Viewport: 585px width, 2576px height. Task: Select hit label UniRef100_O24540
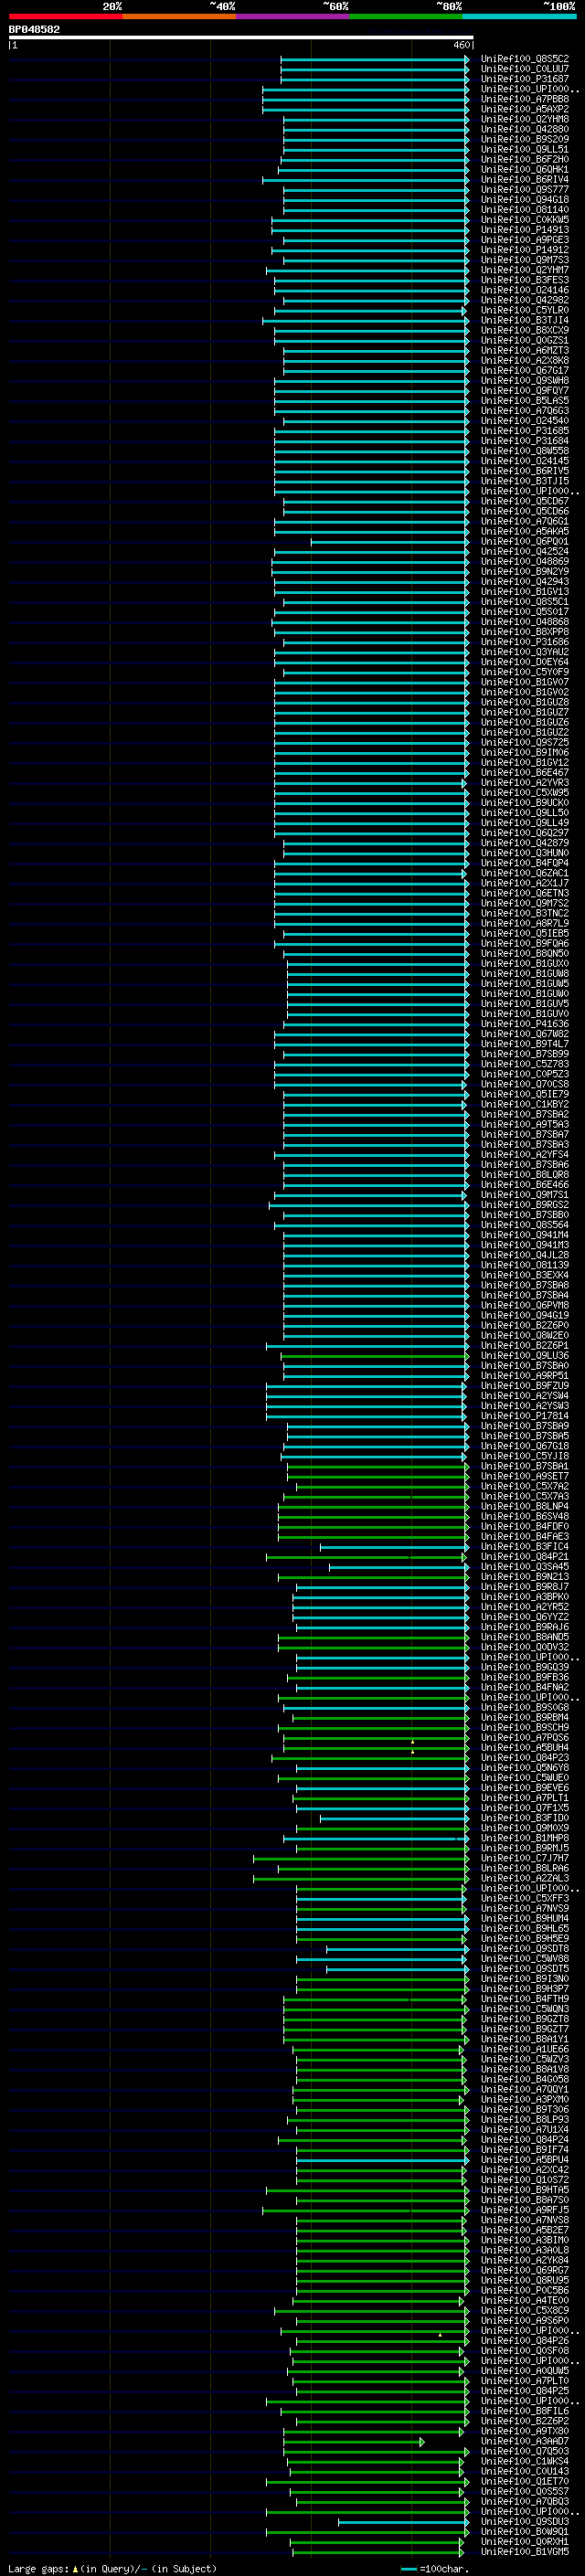(x=525, y=421)
